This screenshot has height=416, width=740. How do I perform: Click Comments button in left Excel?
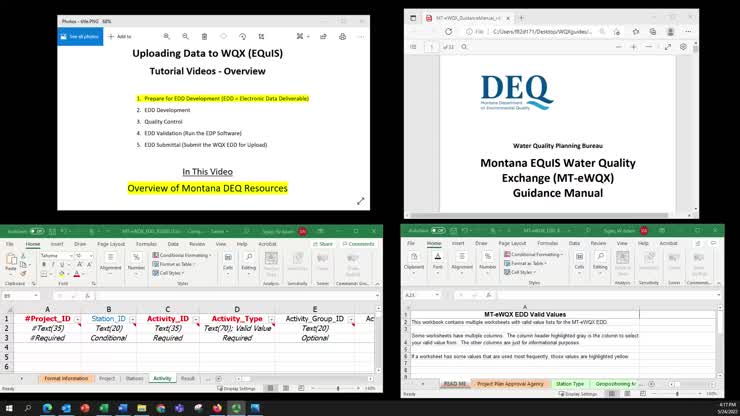tap(359, 244)
